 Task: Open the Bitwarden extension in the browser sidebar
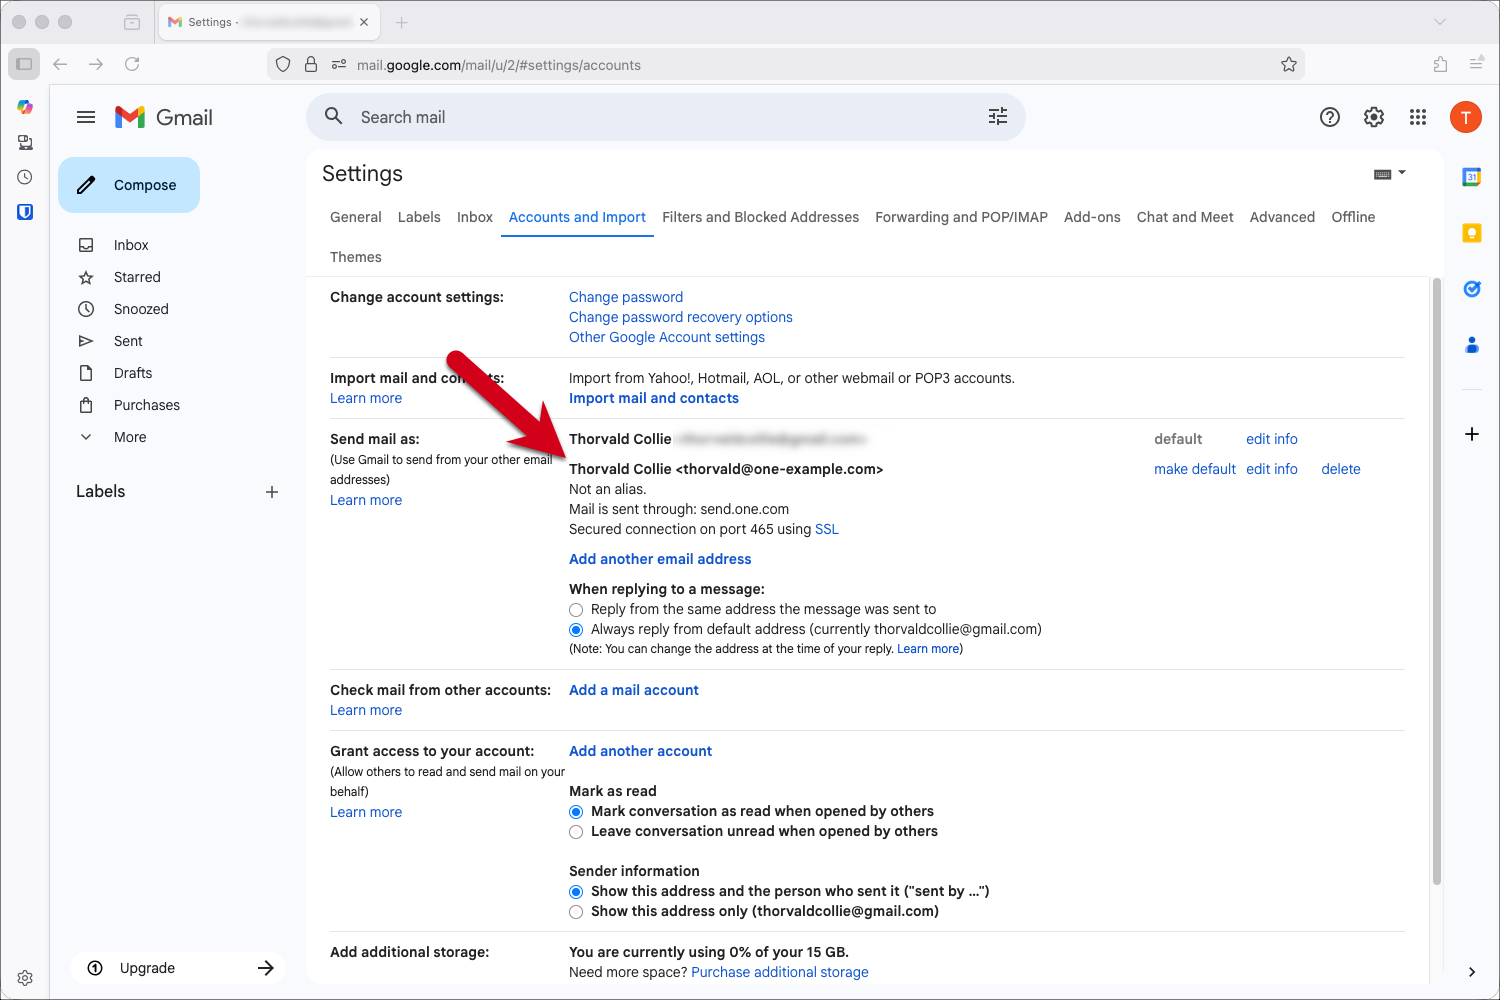25,211
